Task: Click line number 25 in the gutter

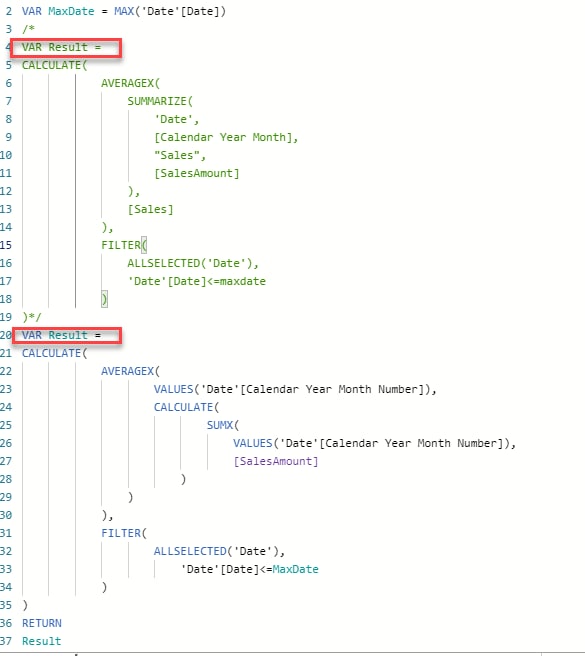Action: pos(6,425)
